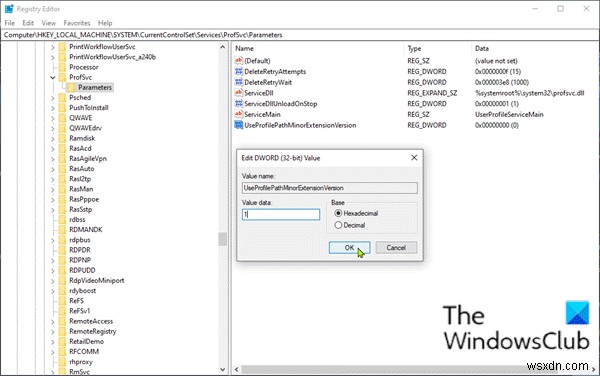
Task: Click the Processor folder icon
Action: click(62, 67)
